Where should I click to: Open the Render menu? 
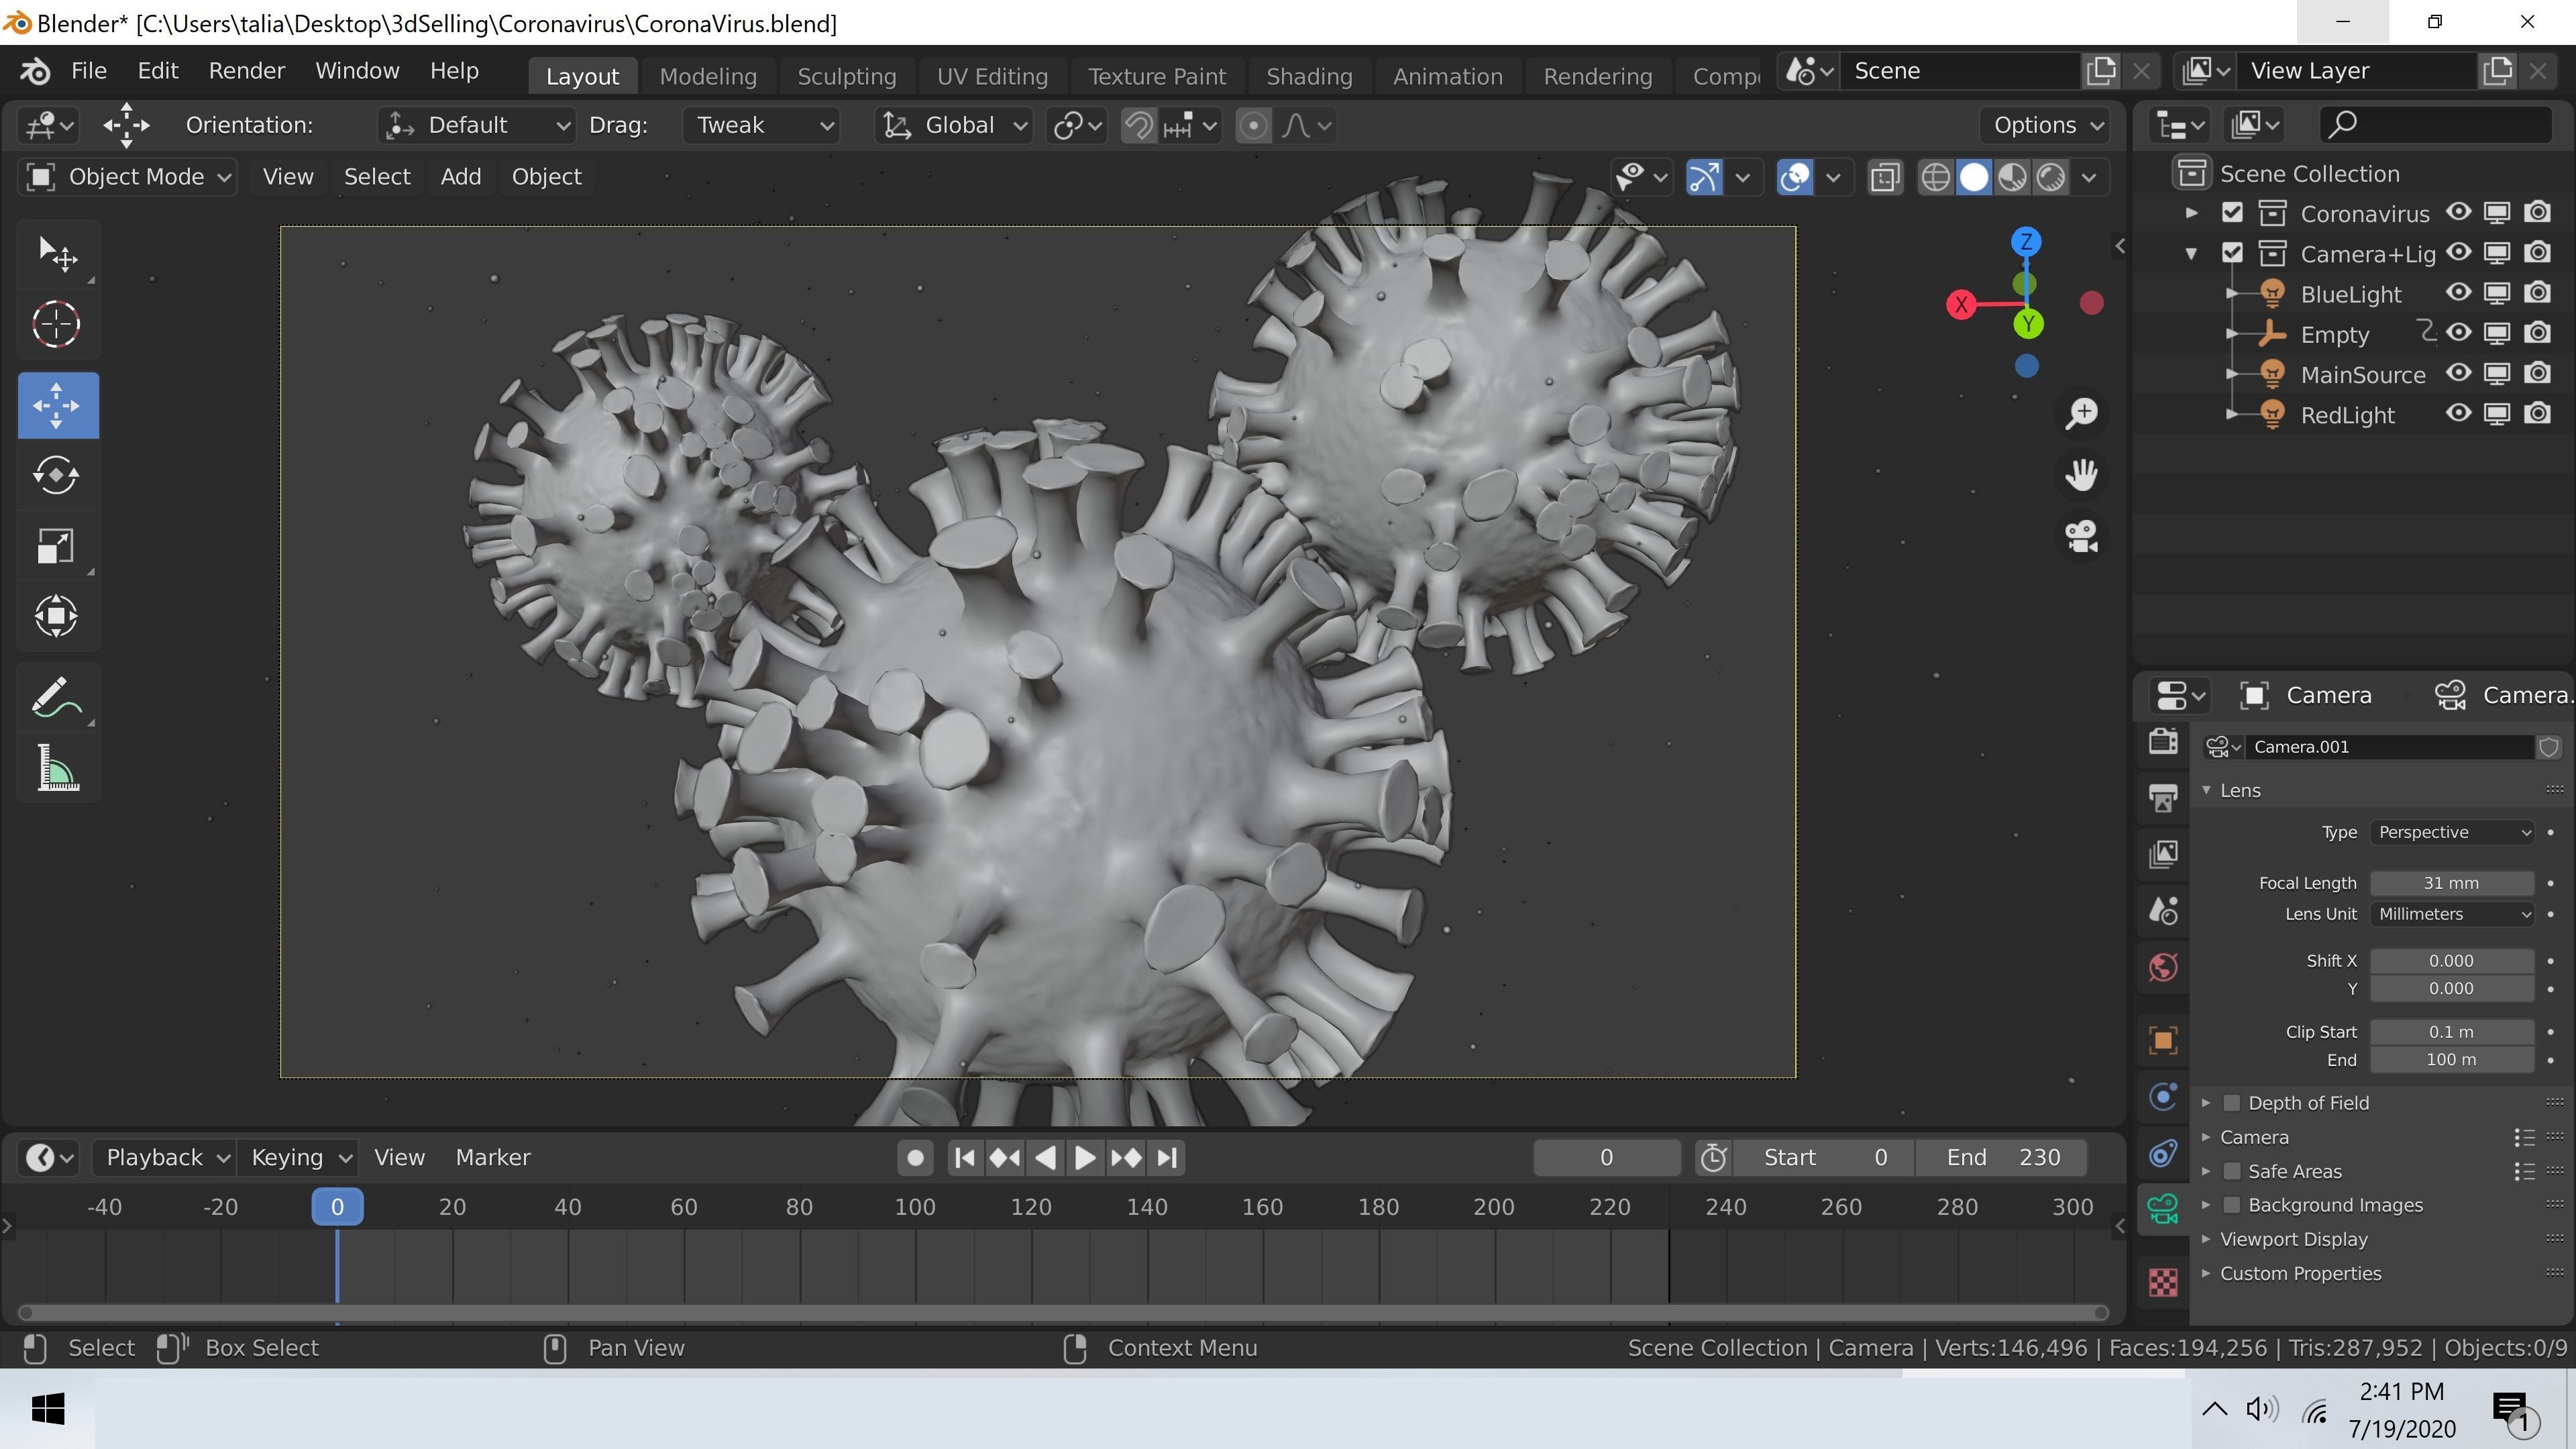click(x=246, y=71)
